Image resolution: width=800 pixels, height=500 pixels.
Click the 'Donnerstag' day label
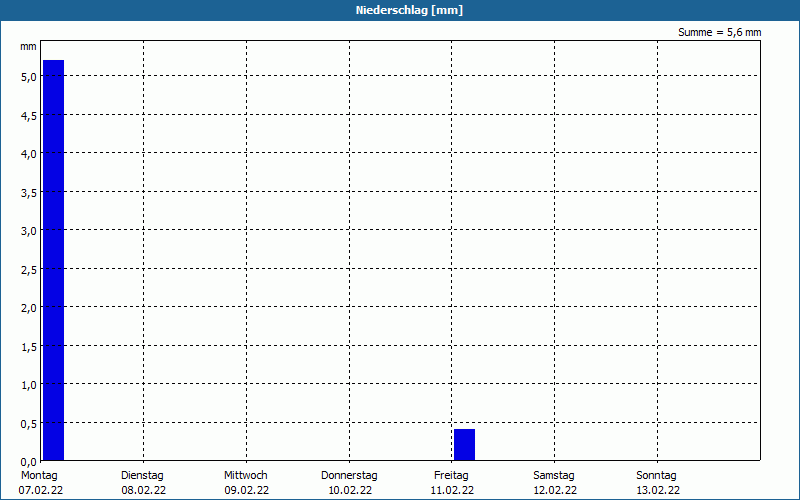[x=349, y=475]
